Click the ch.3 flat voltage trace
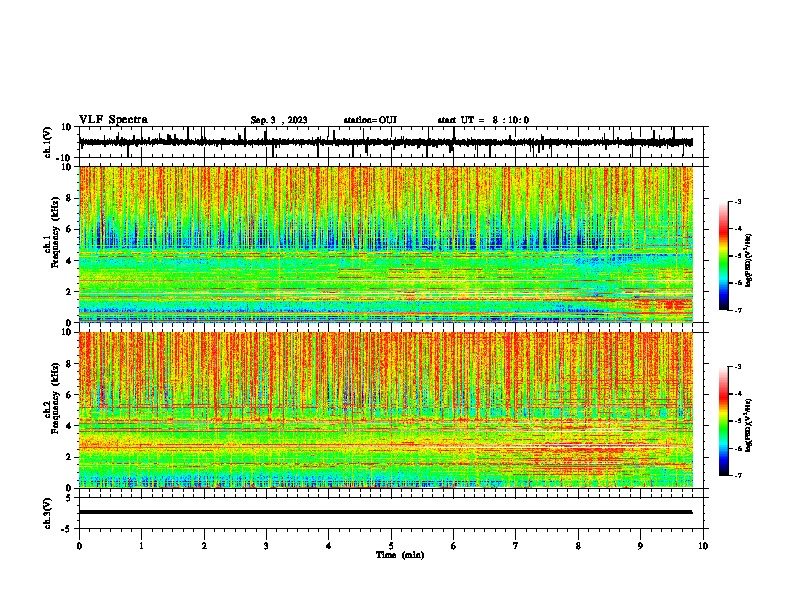This screenshot has width=792, height=612. click(386, 512)
